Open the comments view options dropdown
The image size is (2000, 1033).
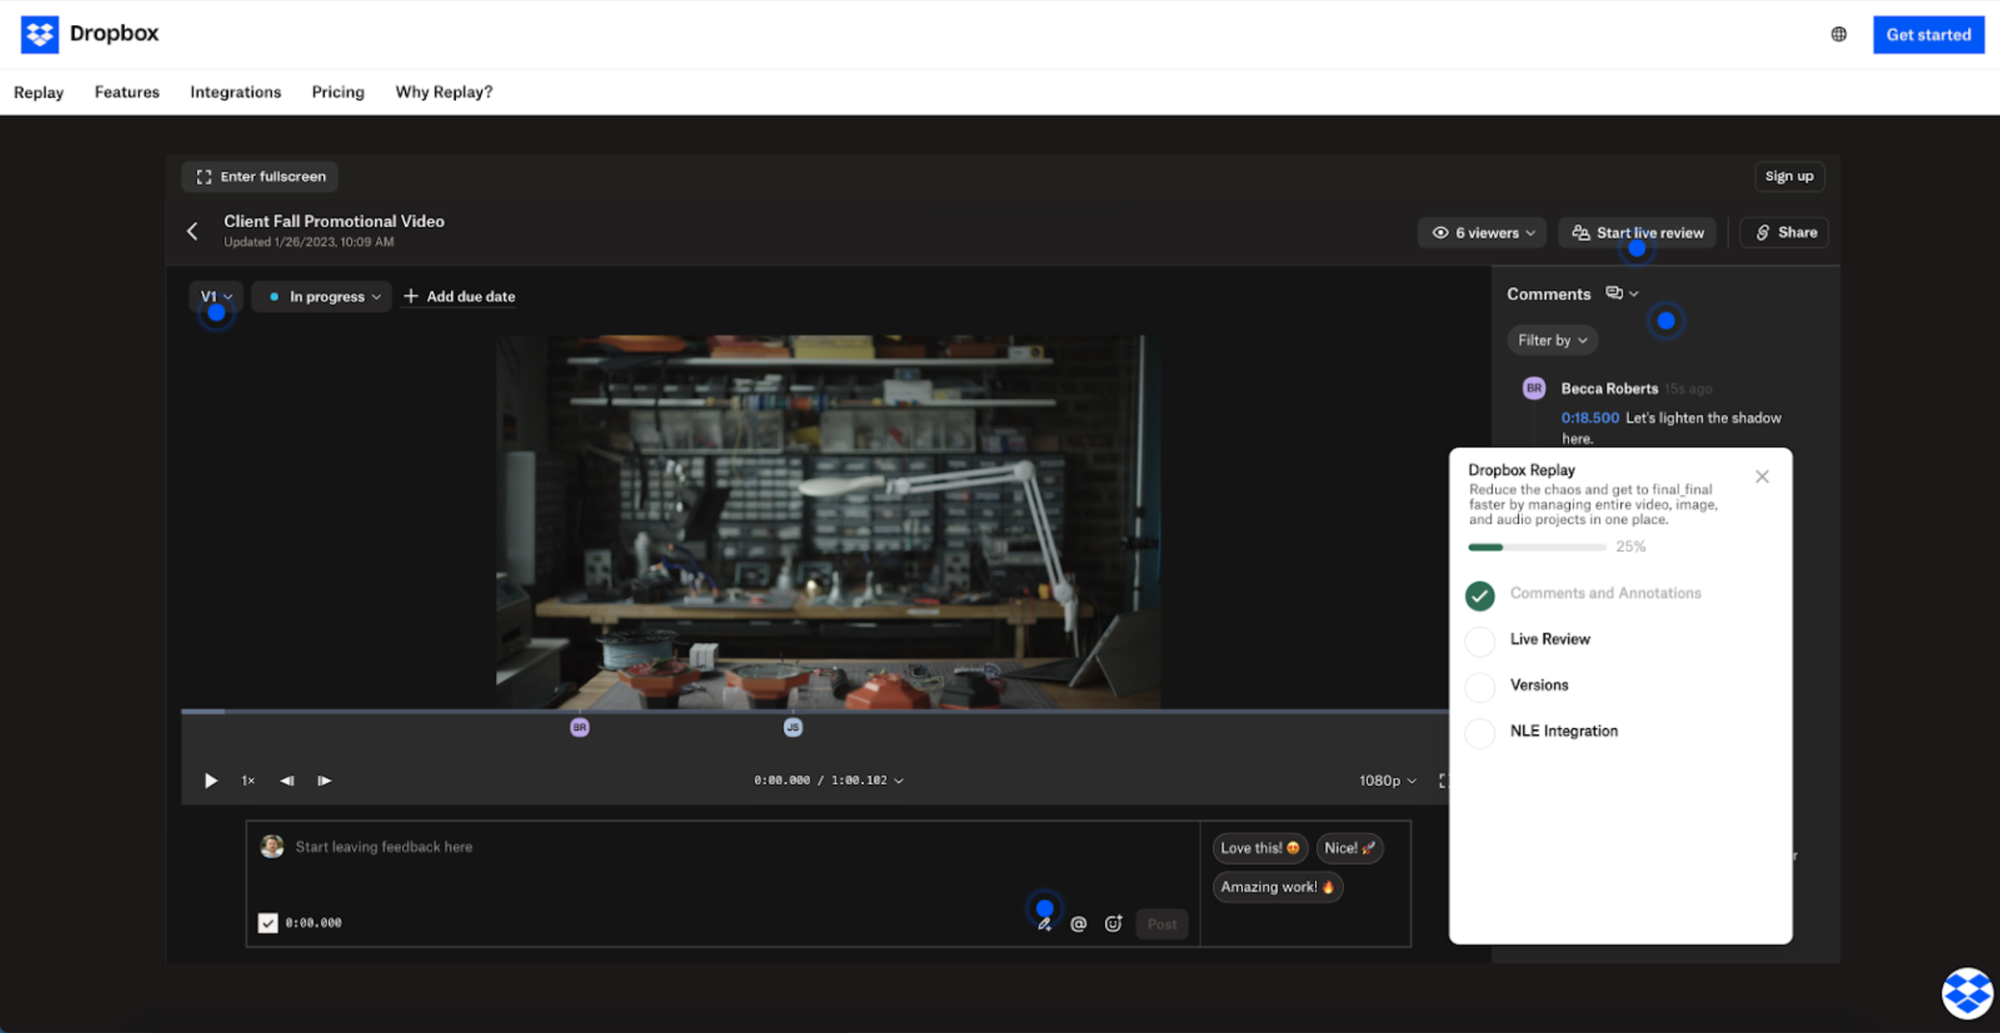coord(1622,293)
